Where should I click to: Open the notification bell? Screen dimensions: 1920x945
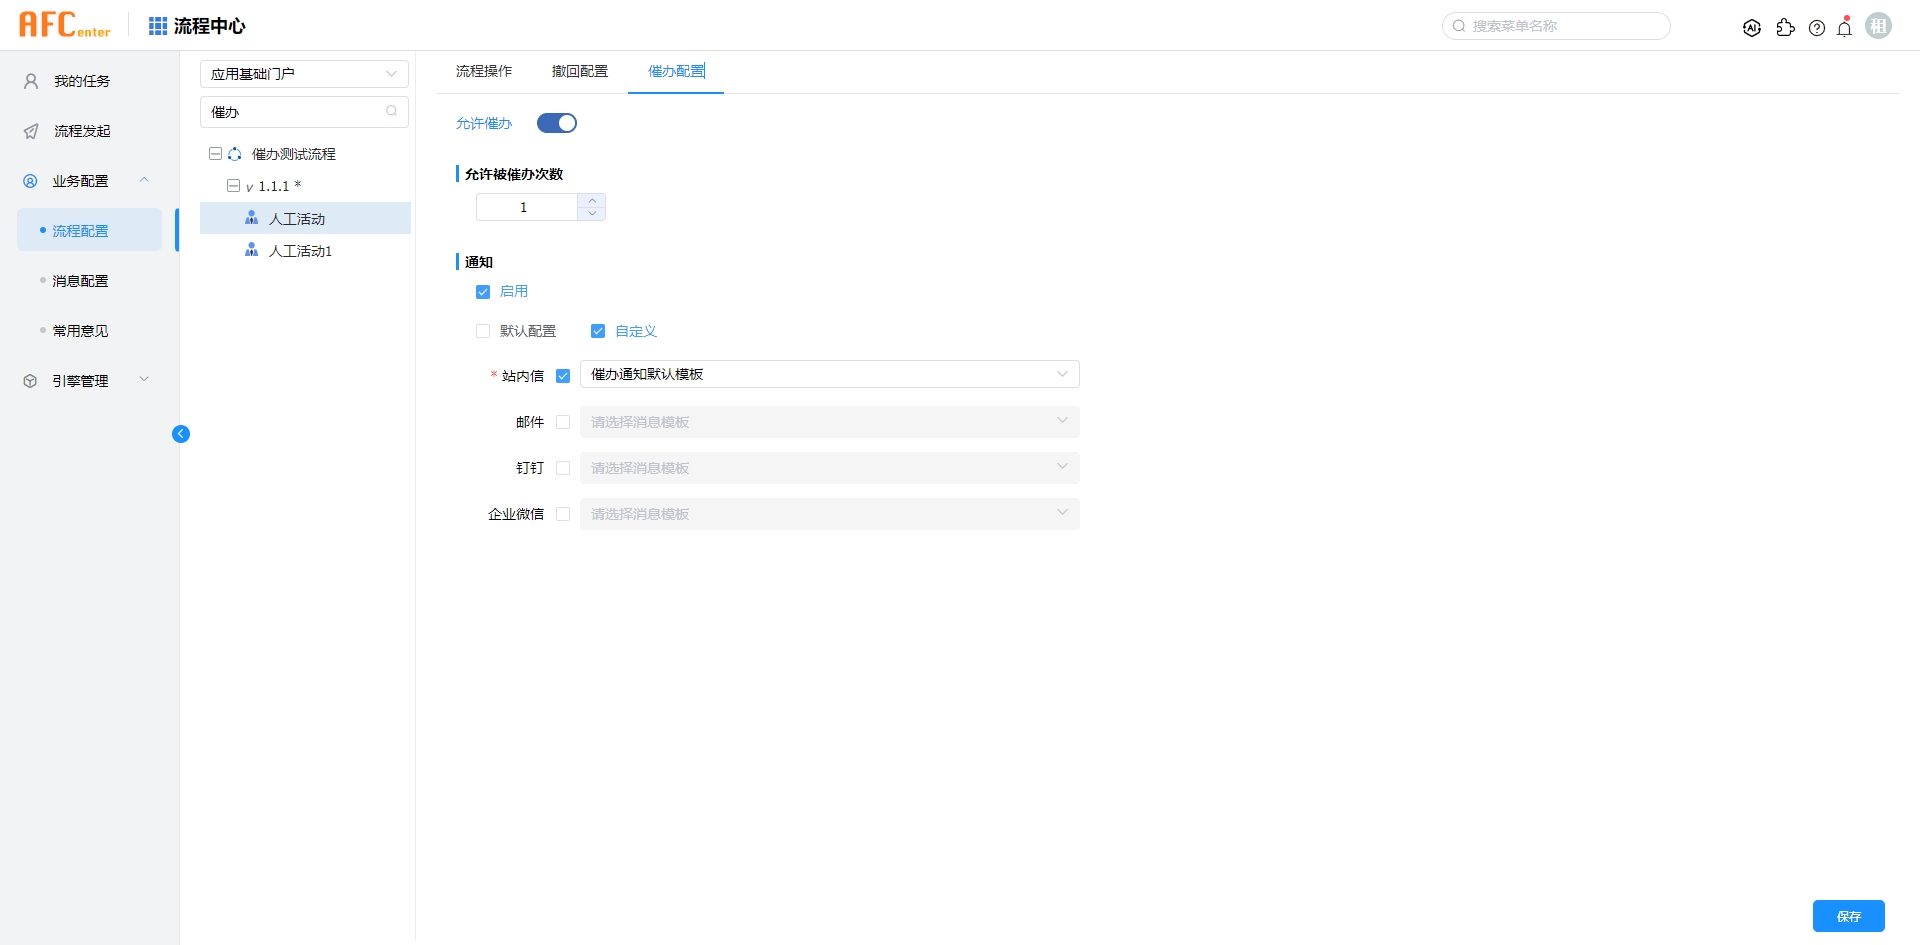tap(1845, 28)
